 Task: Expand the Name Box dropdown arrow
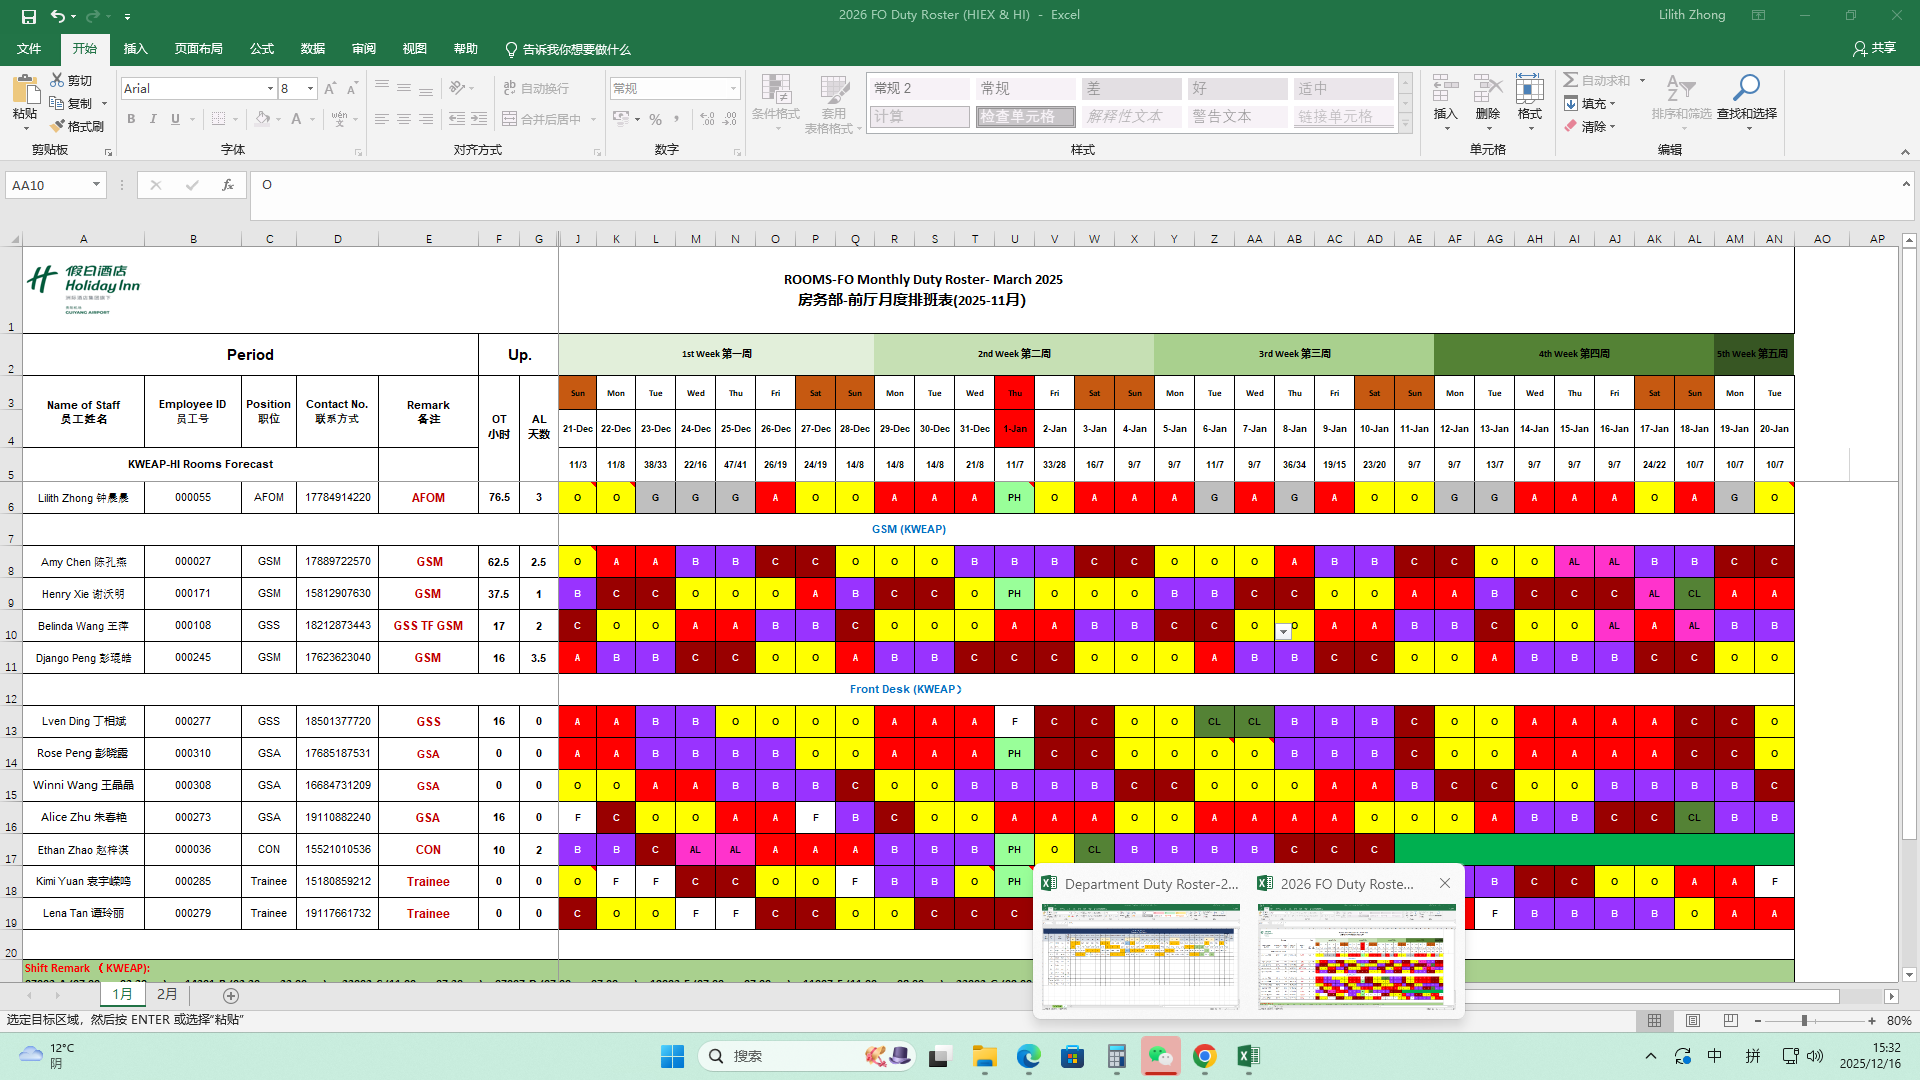96,185
